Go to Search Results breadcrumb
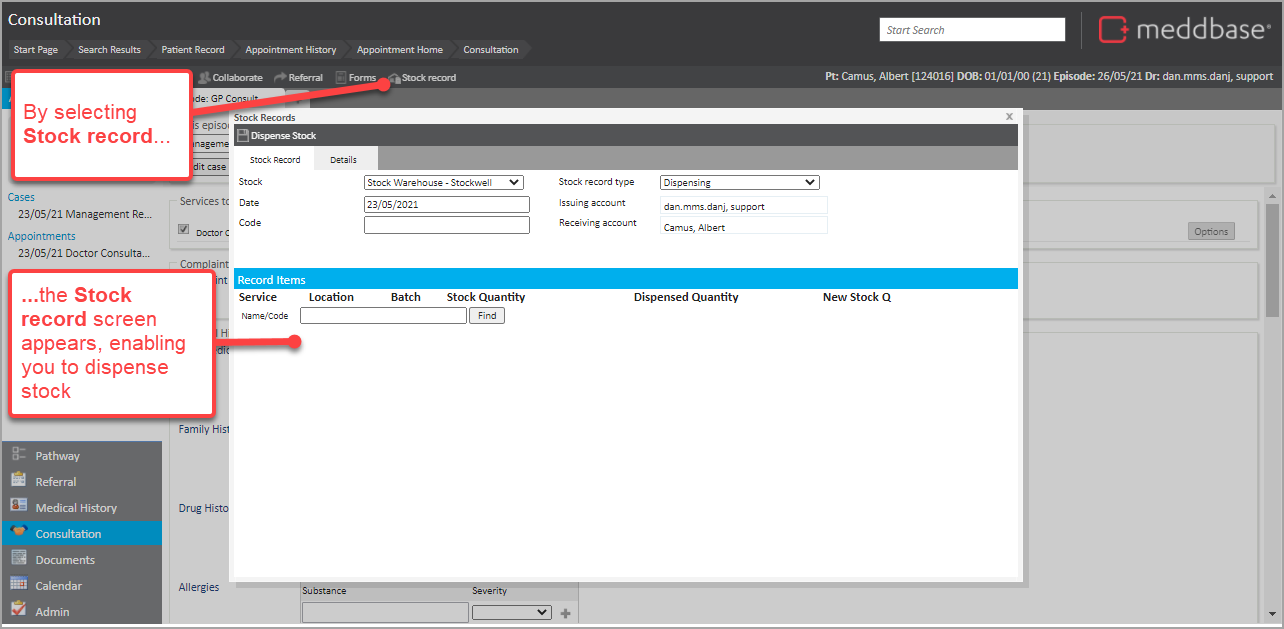The image size is (1284, 629). [109, 49]
